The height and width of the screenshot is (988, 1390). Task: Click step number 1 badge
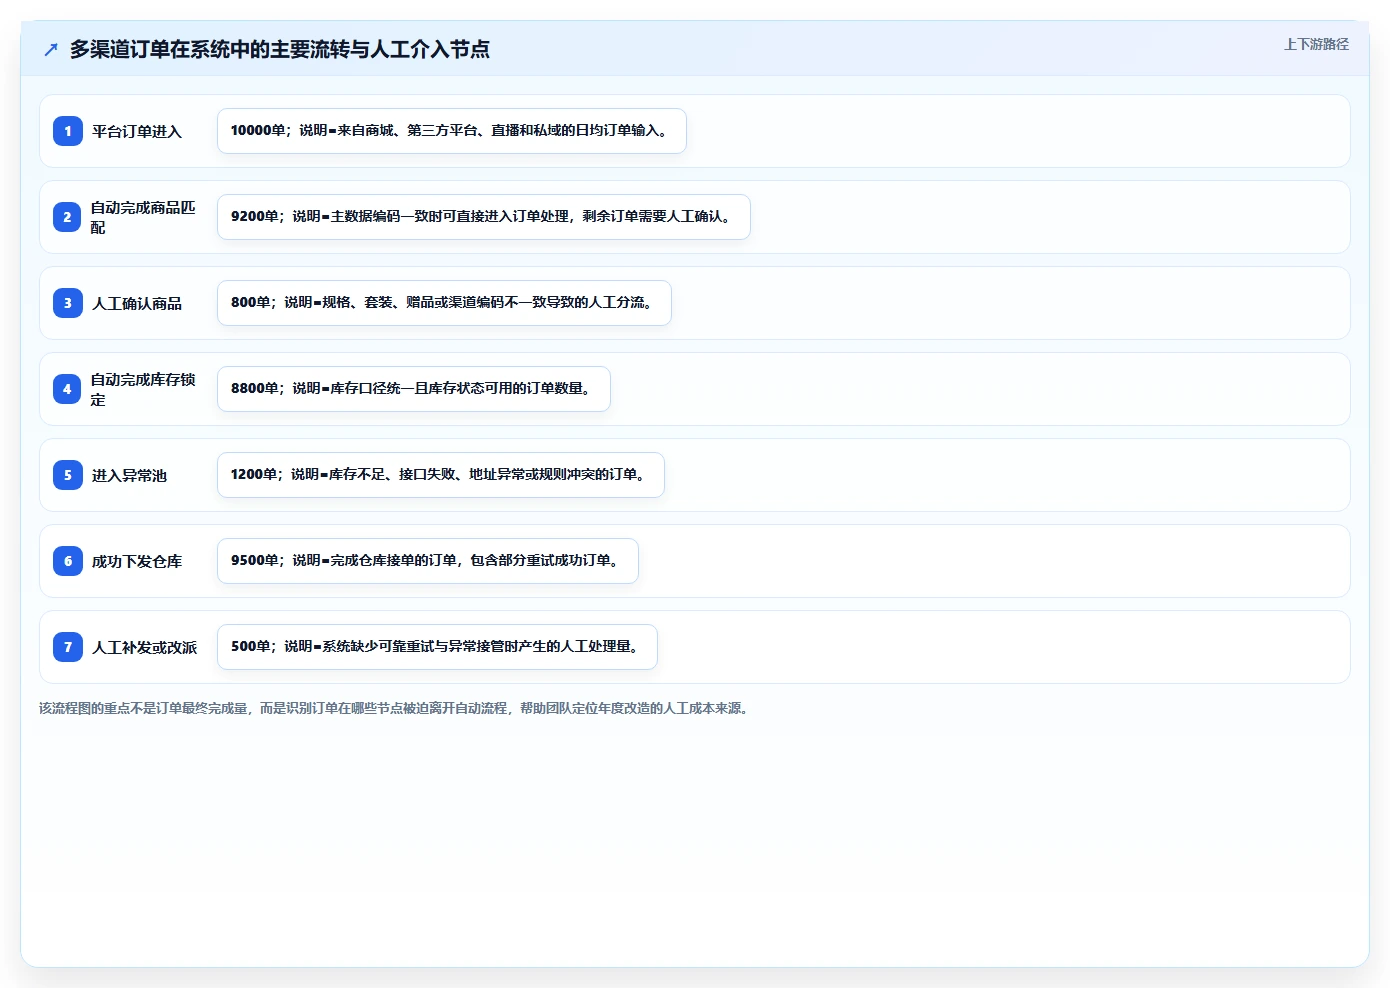68,131
